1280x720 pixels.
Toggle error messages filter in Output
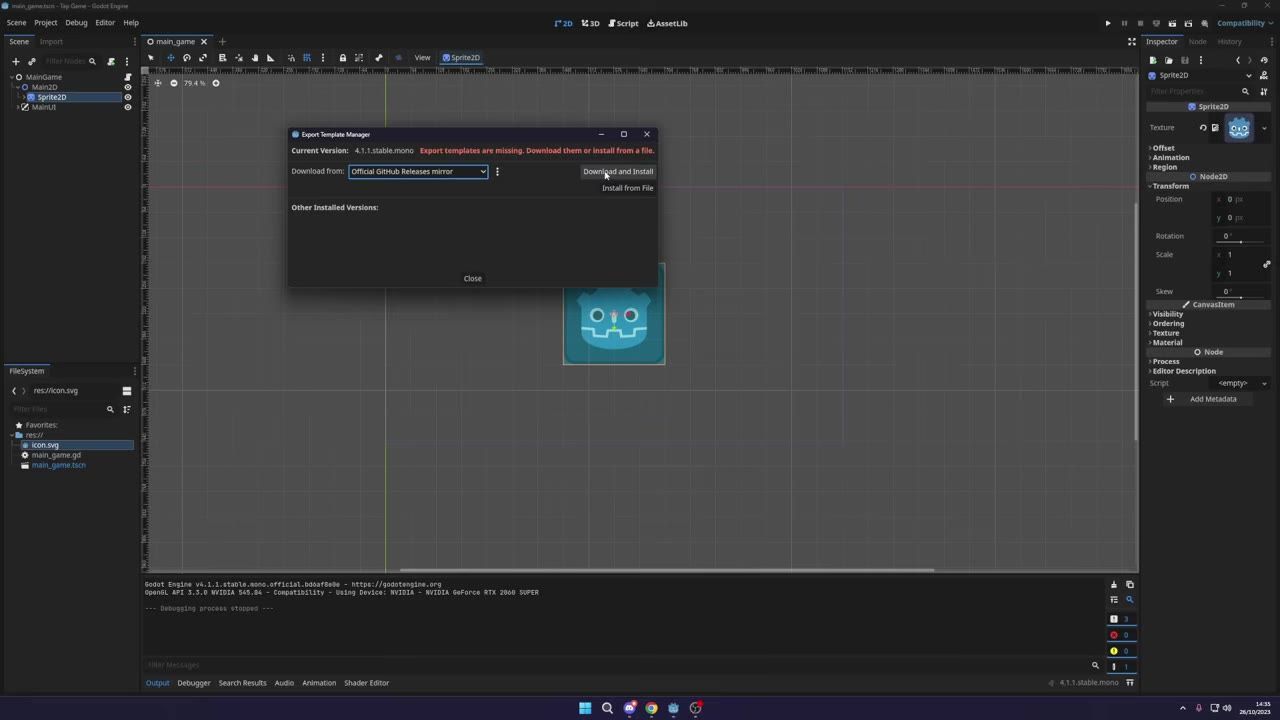pyautogui.click(x=1120, y=635)
